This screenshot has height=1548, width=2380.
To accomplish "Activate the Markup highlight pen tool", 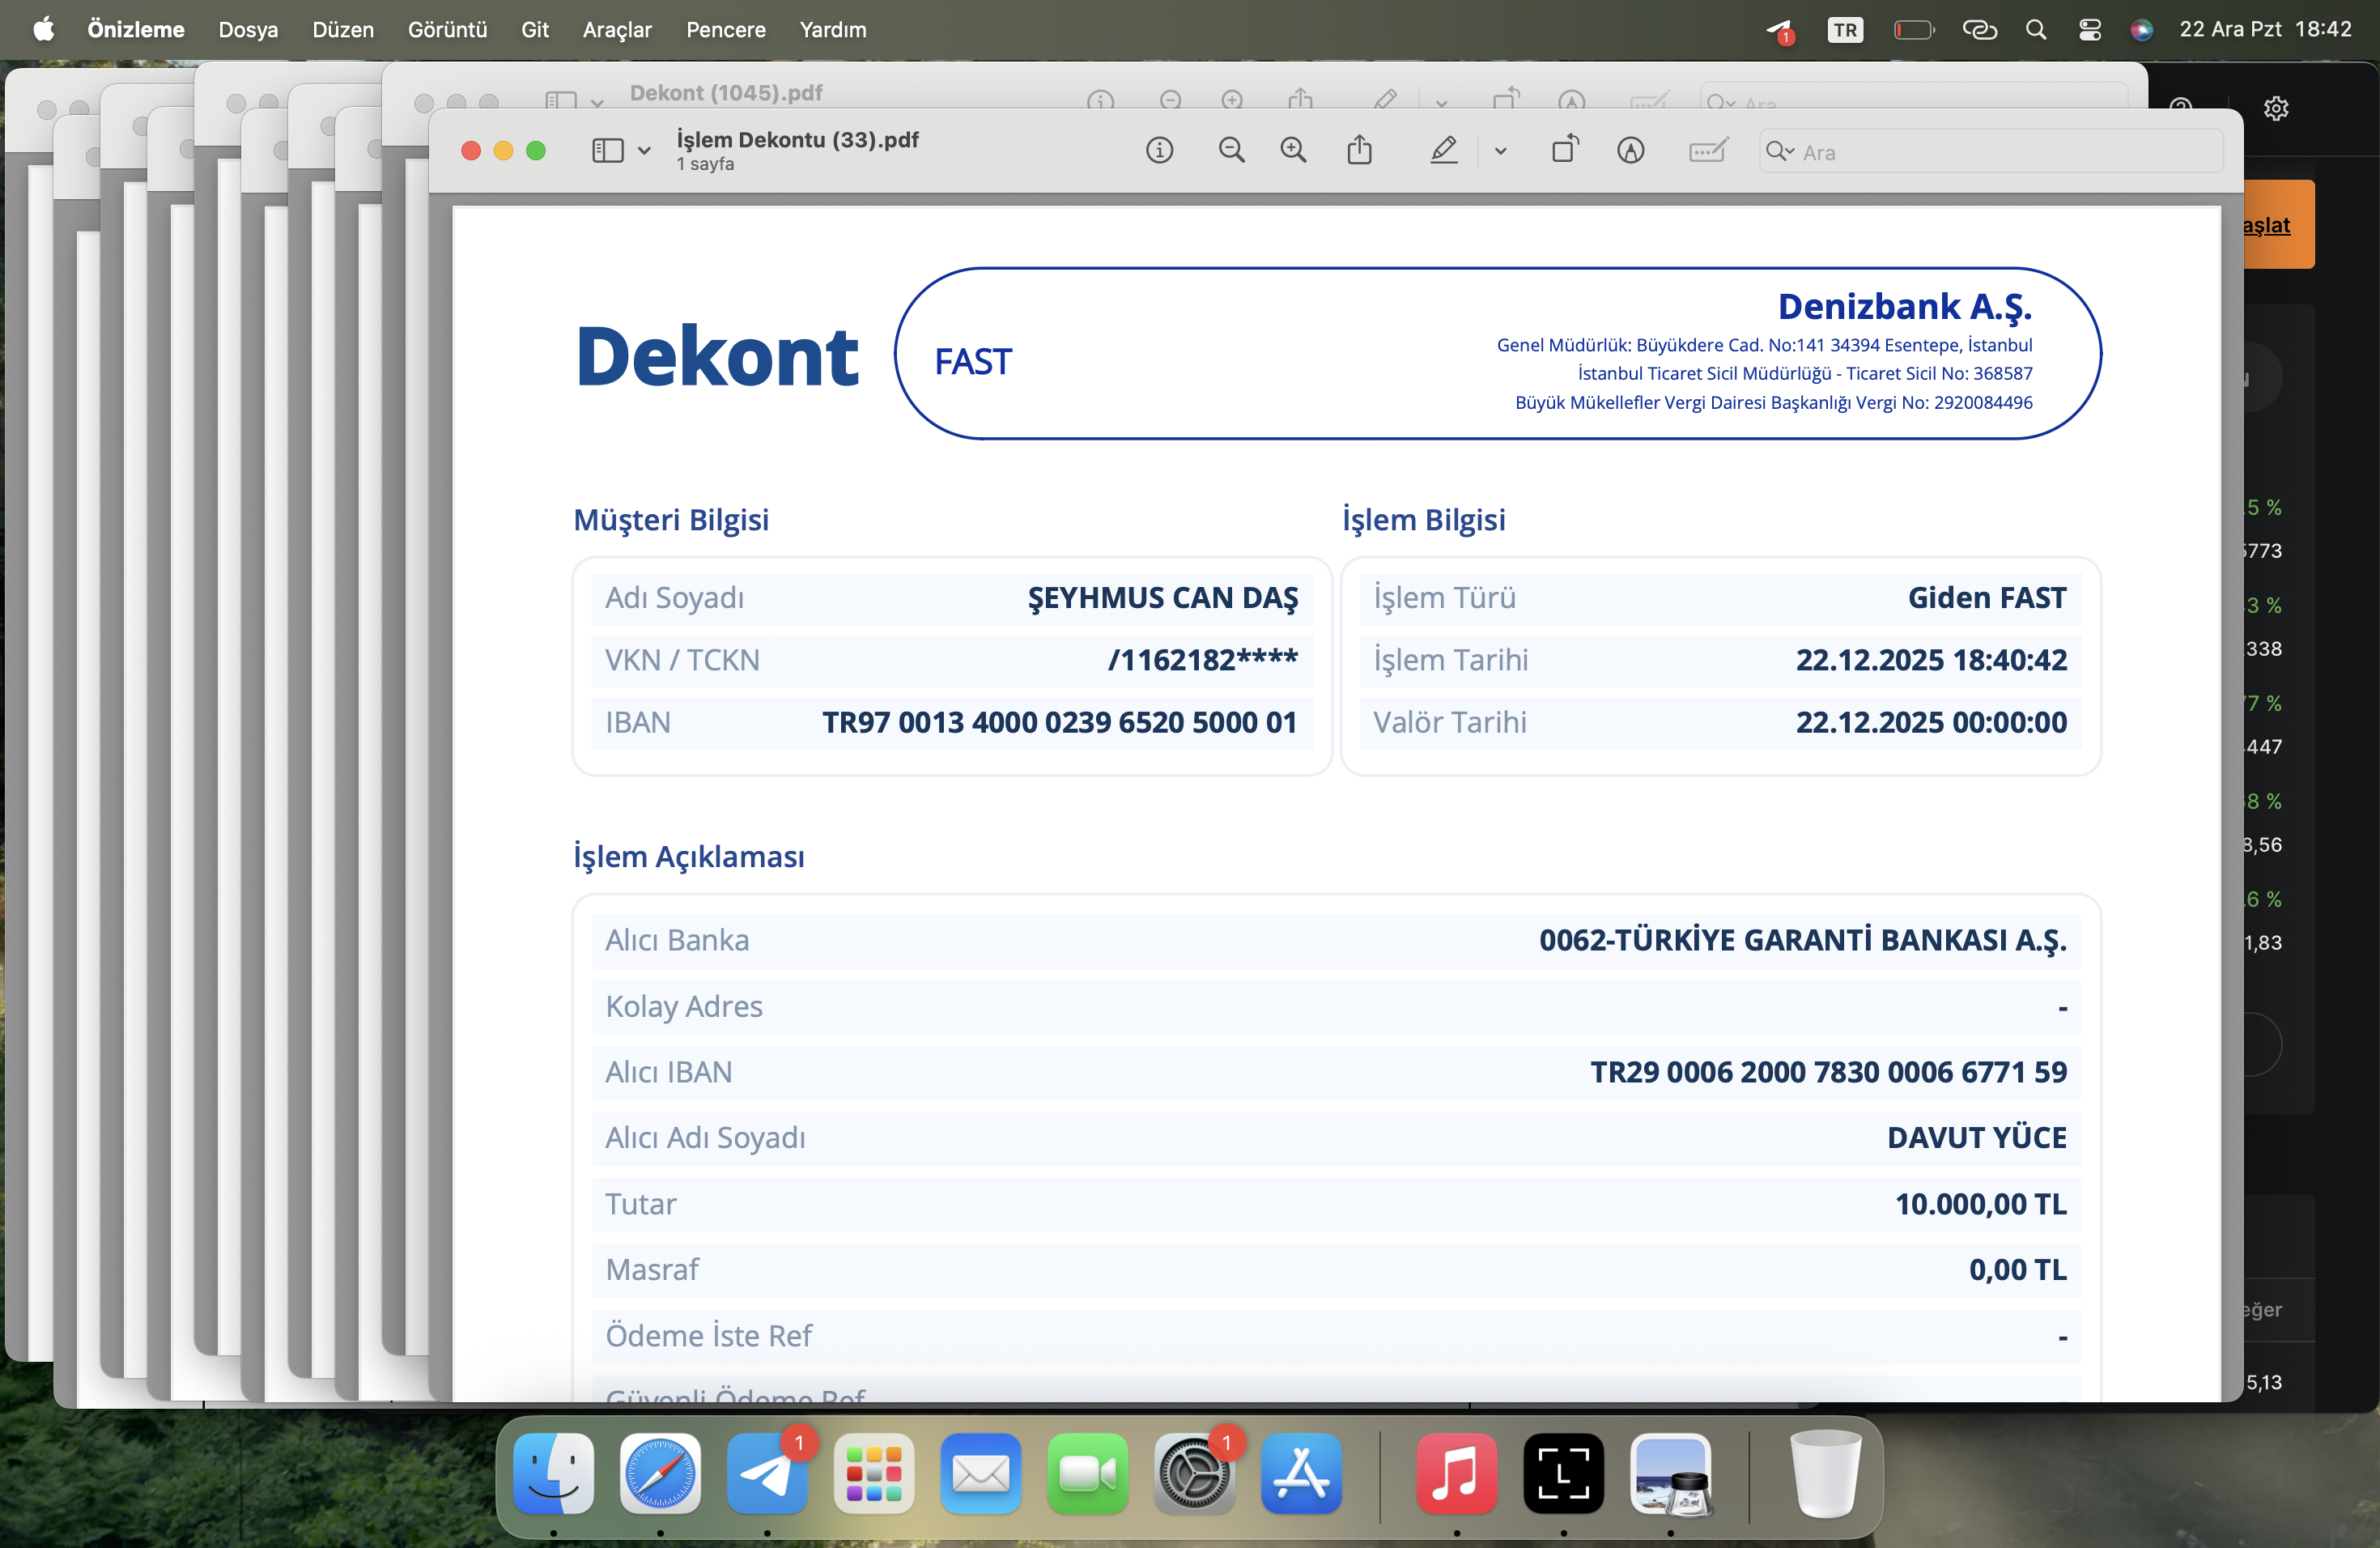I will [1443, 151].
